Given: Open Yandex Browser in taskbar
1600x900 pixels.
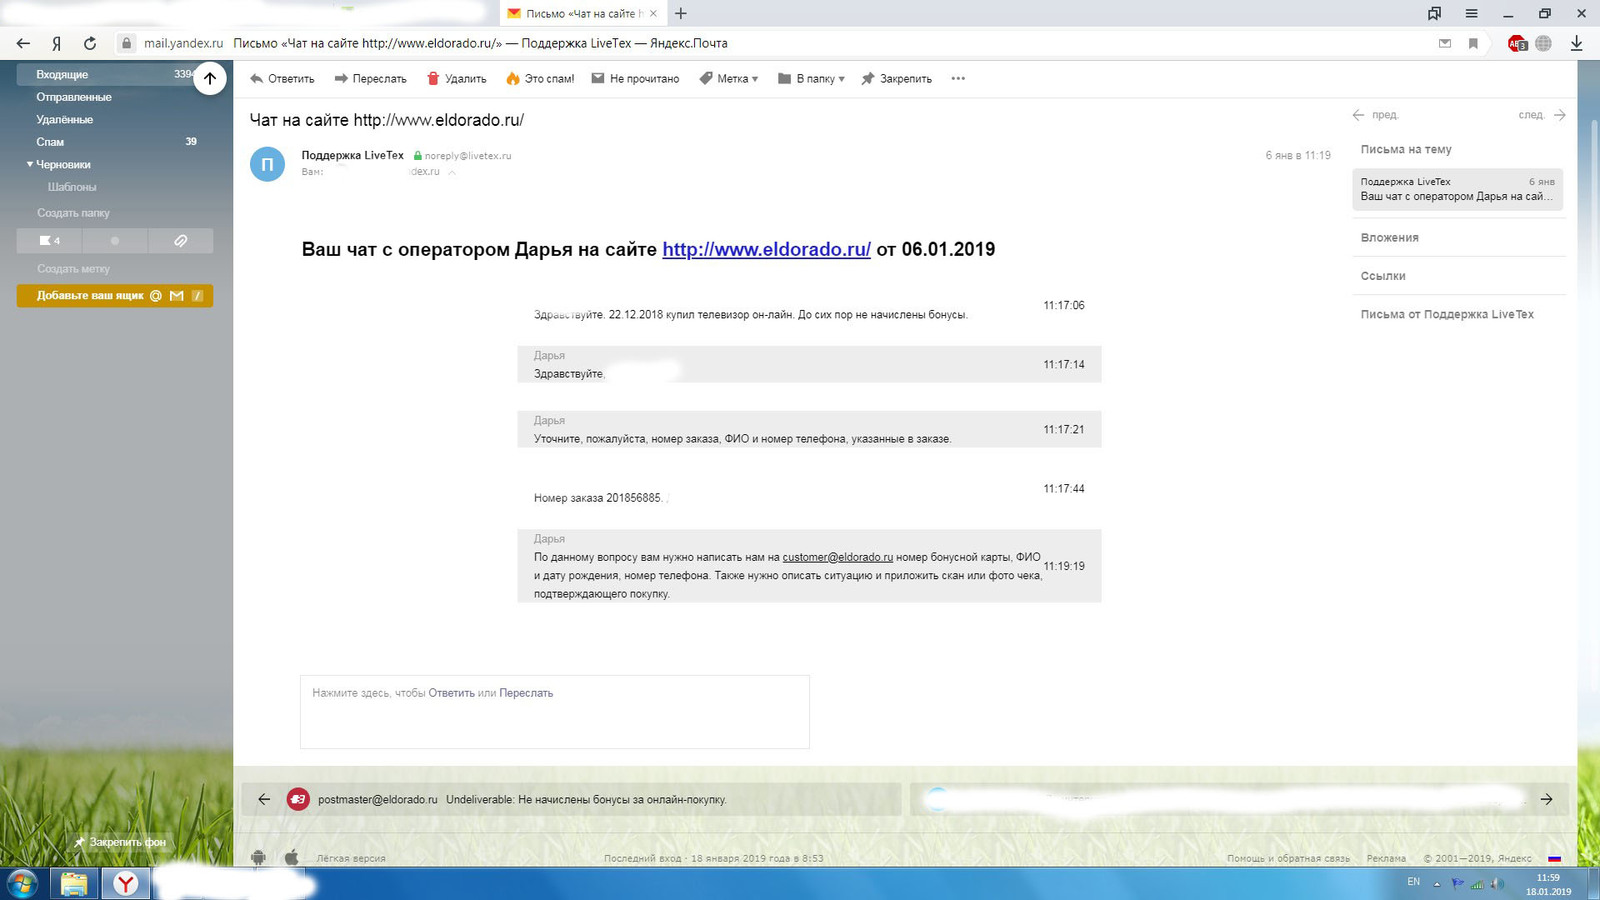Looking at the screenshot, I should (x=126, y=884).
